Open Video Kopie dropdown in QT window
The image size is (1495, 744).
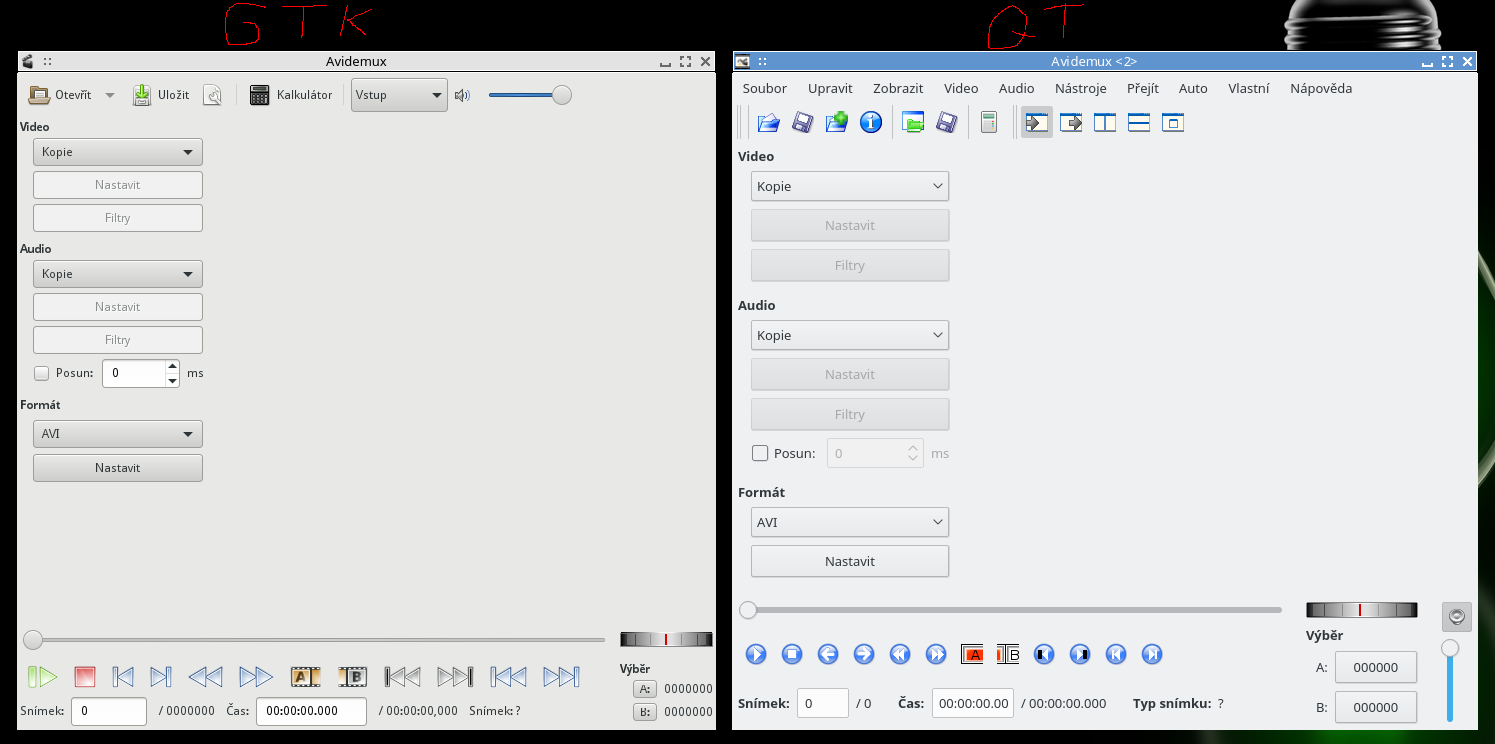click(850, 186)
